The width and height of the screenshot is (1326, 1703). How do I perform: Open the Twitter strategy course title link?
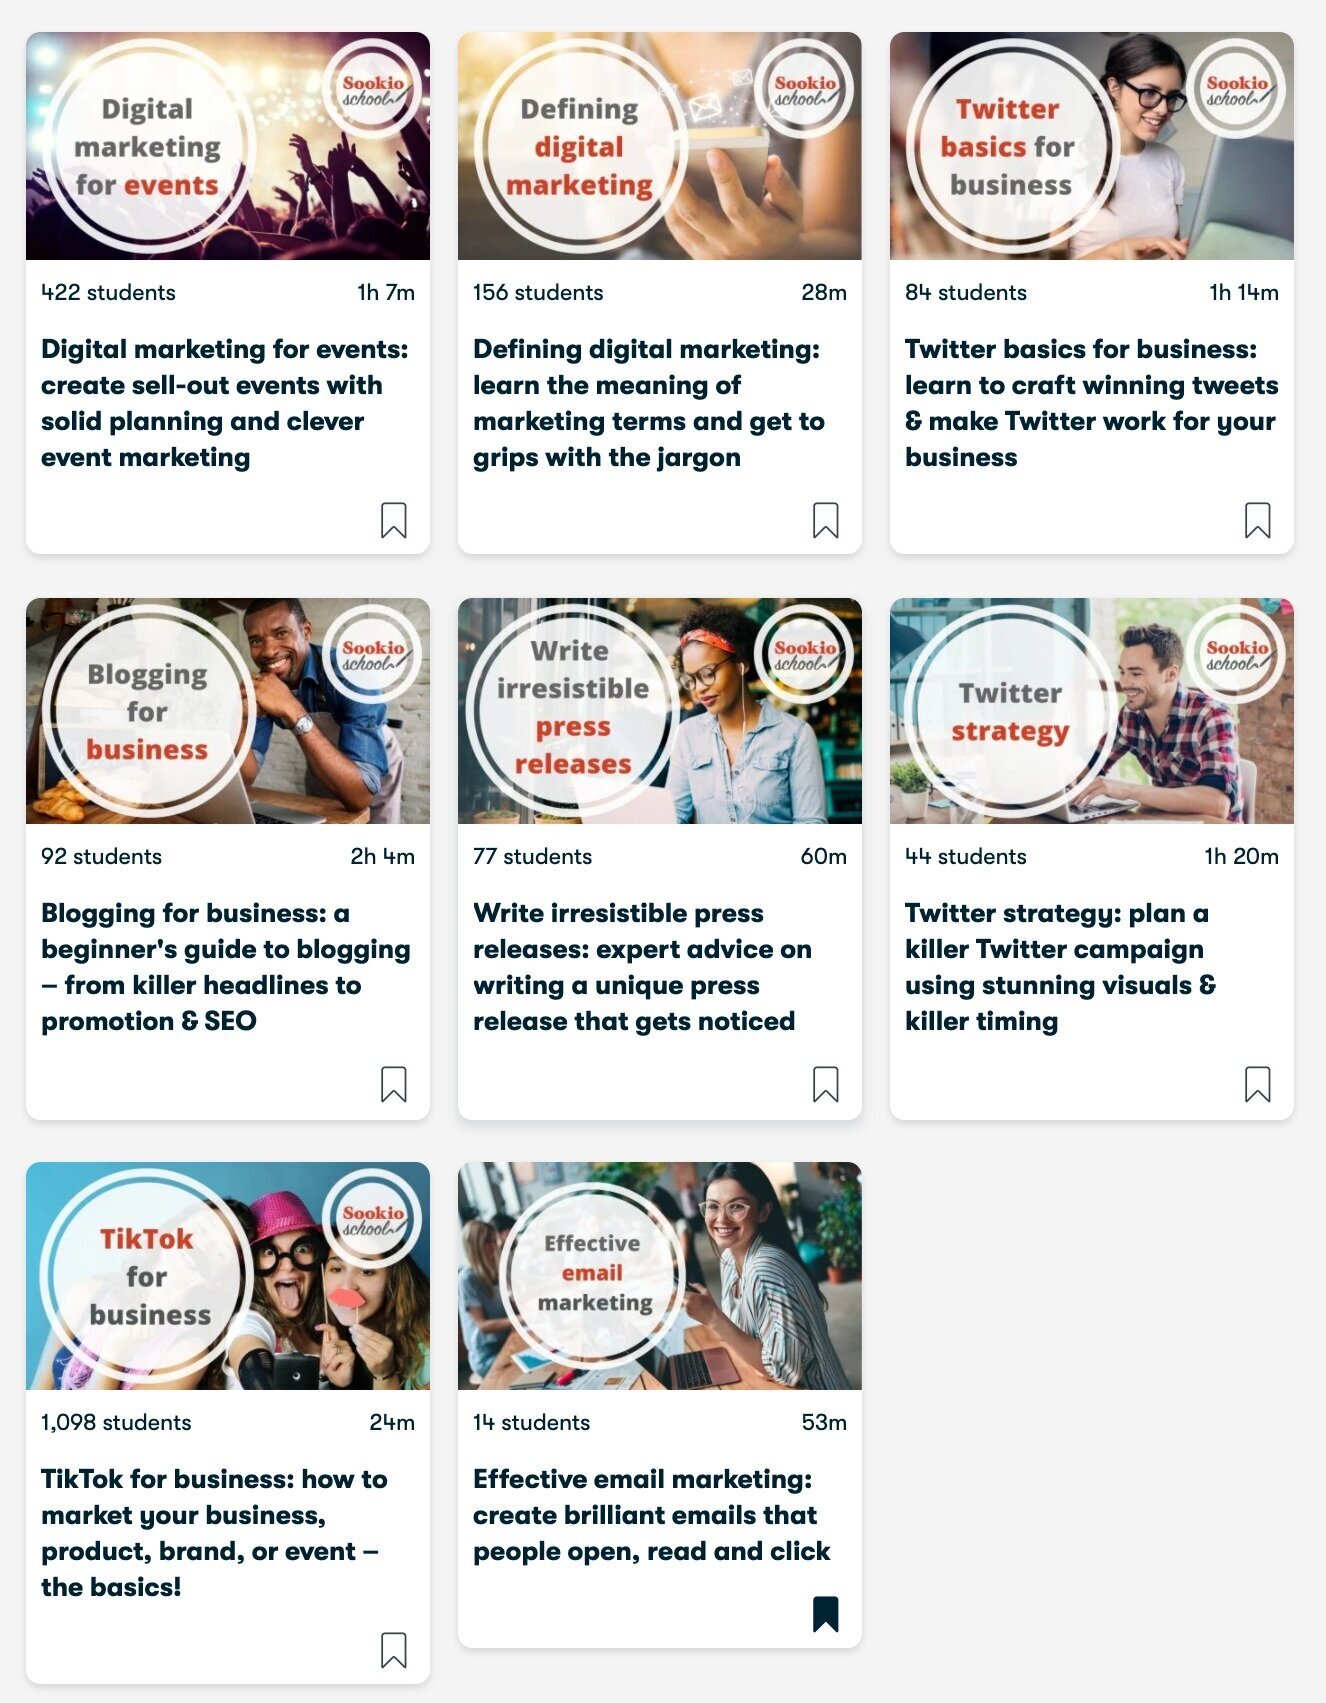click(x=1060, y=967)
